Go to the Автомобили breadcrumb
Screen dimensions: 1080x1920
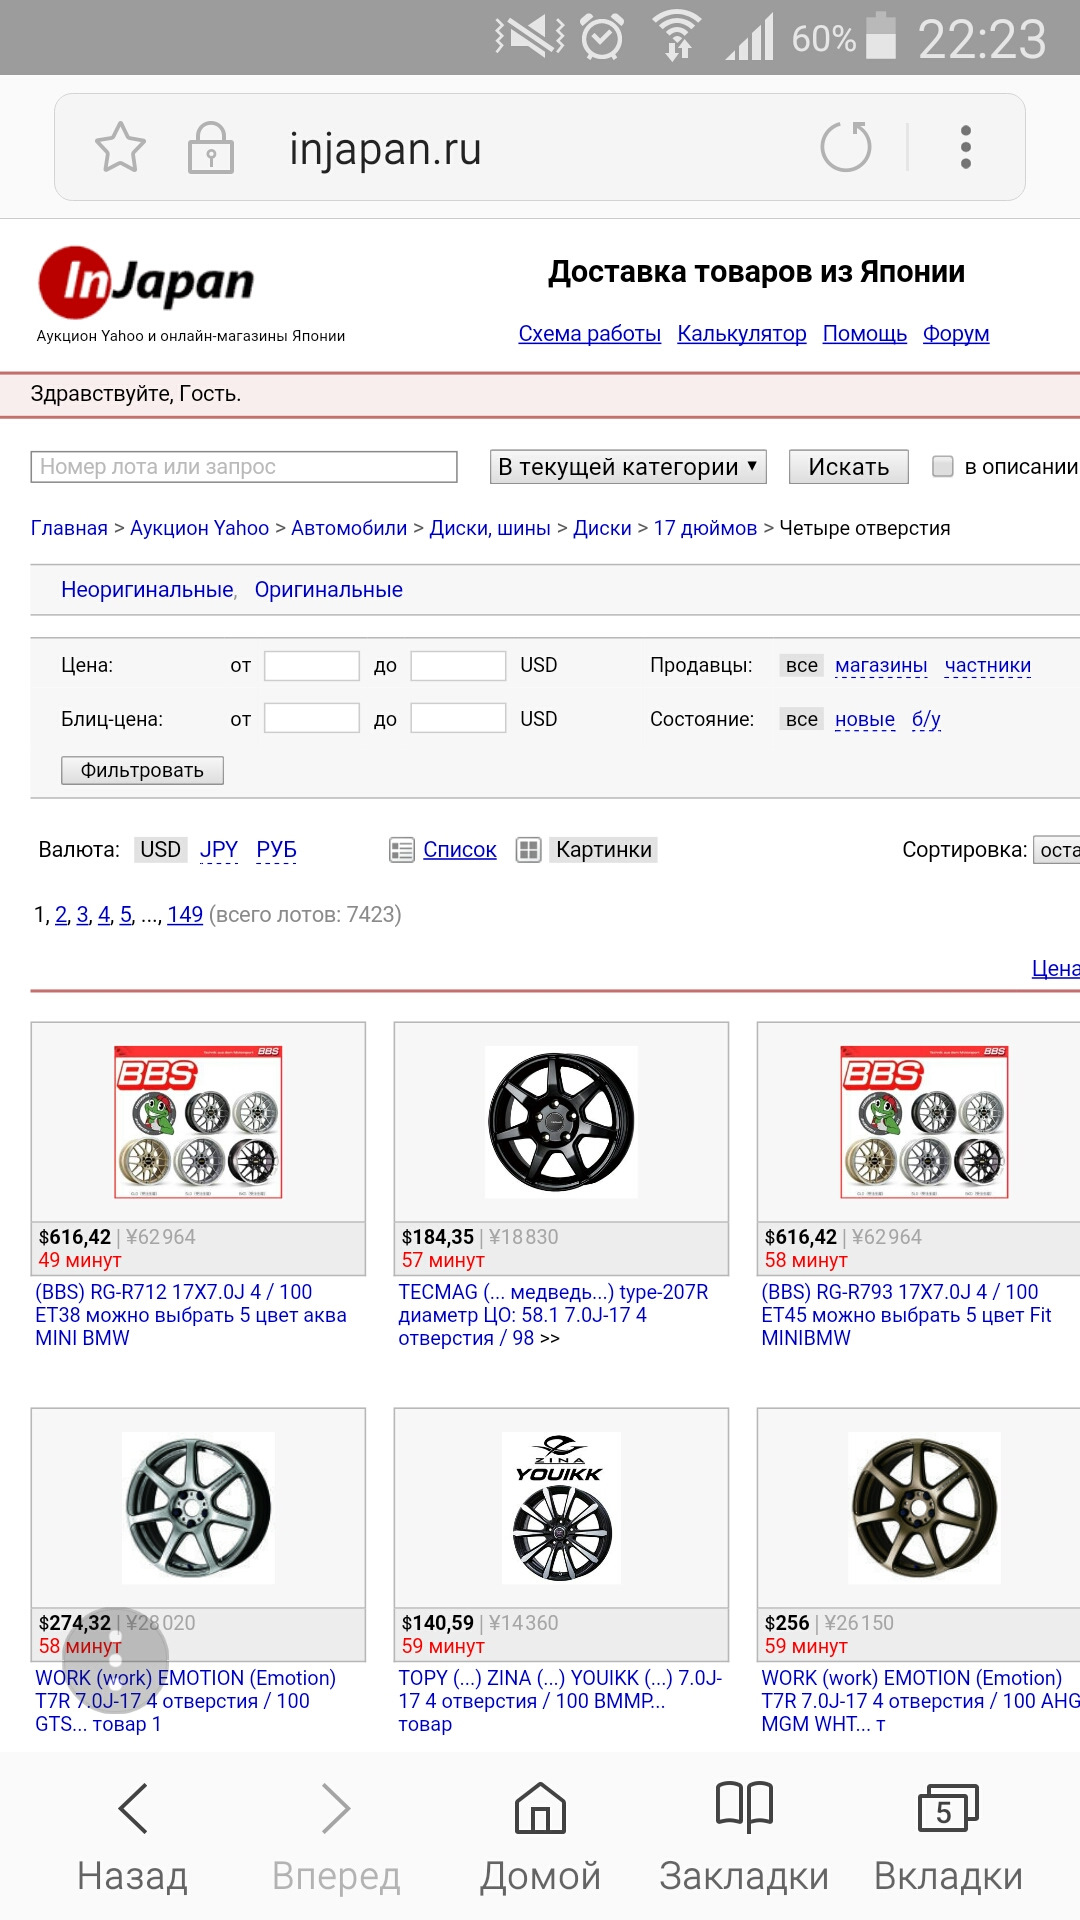(349, 528)
